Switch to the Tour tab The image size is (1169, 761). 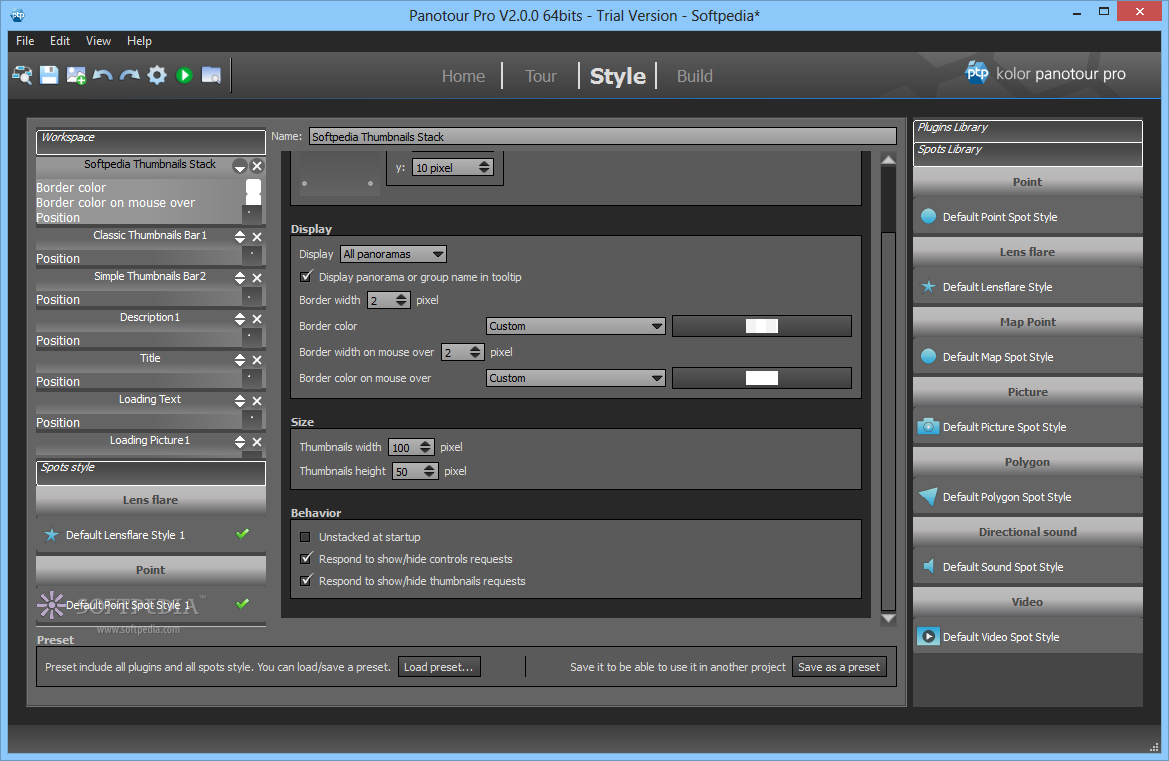(541, 76)
